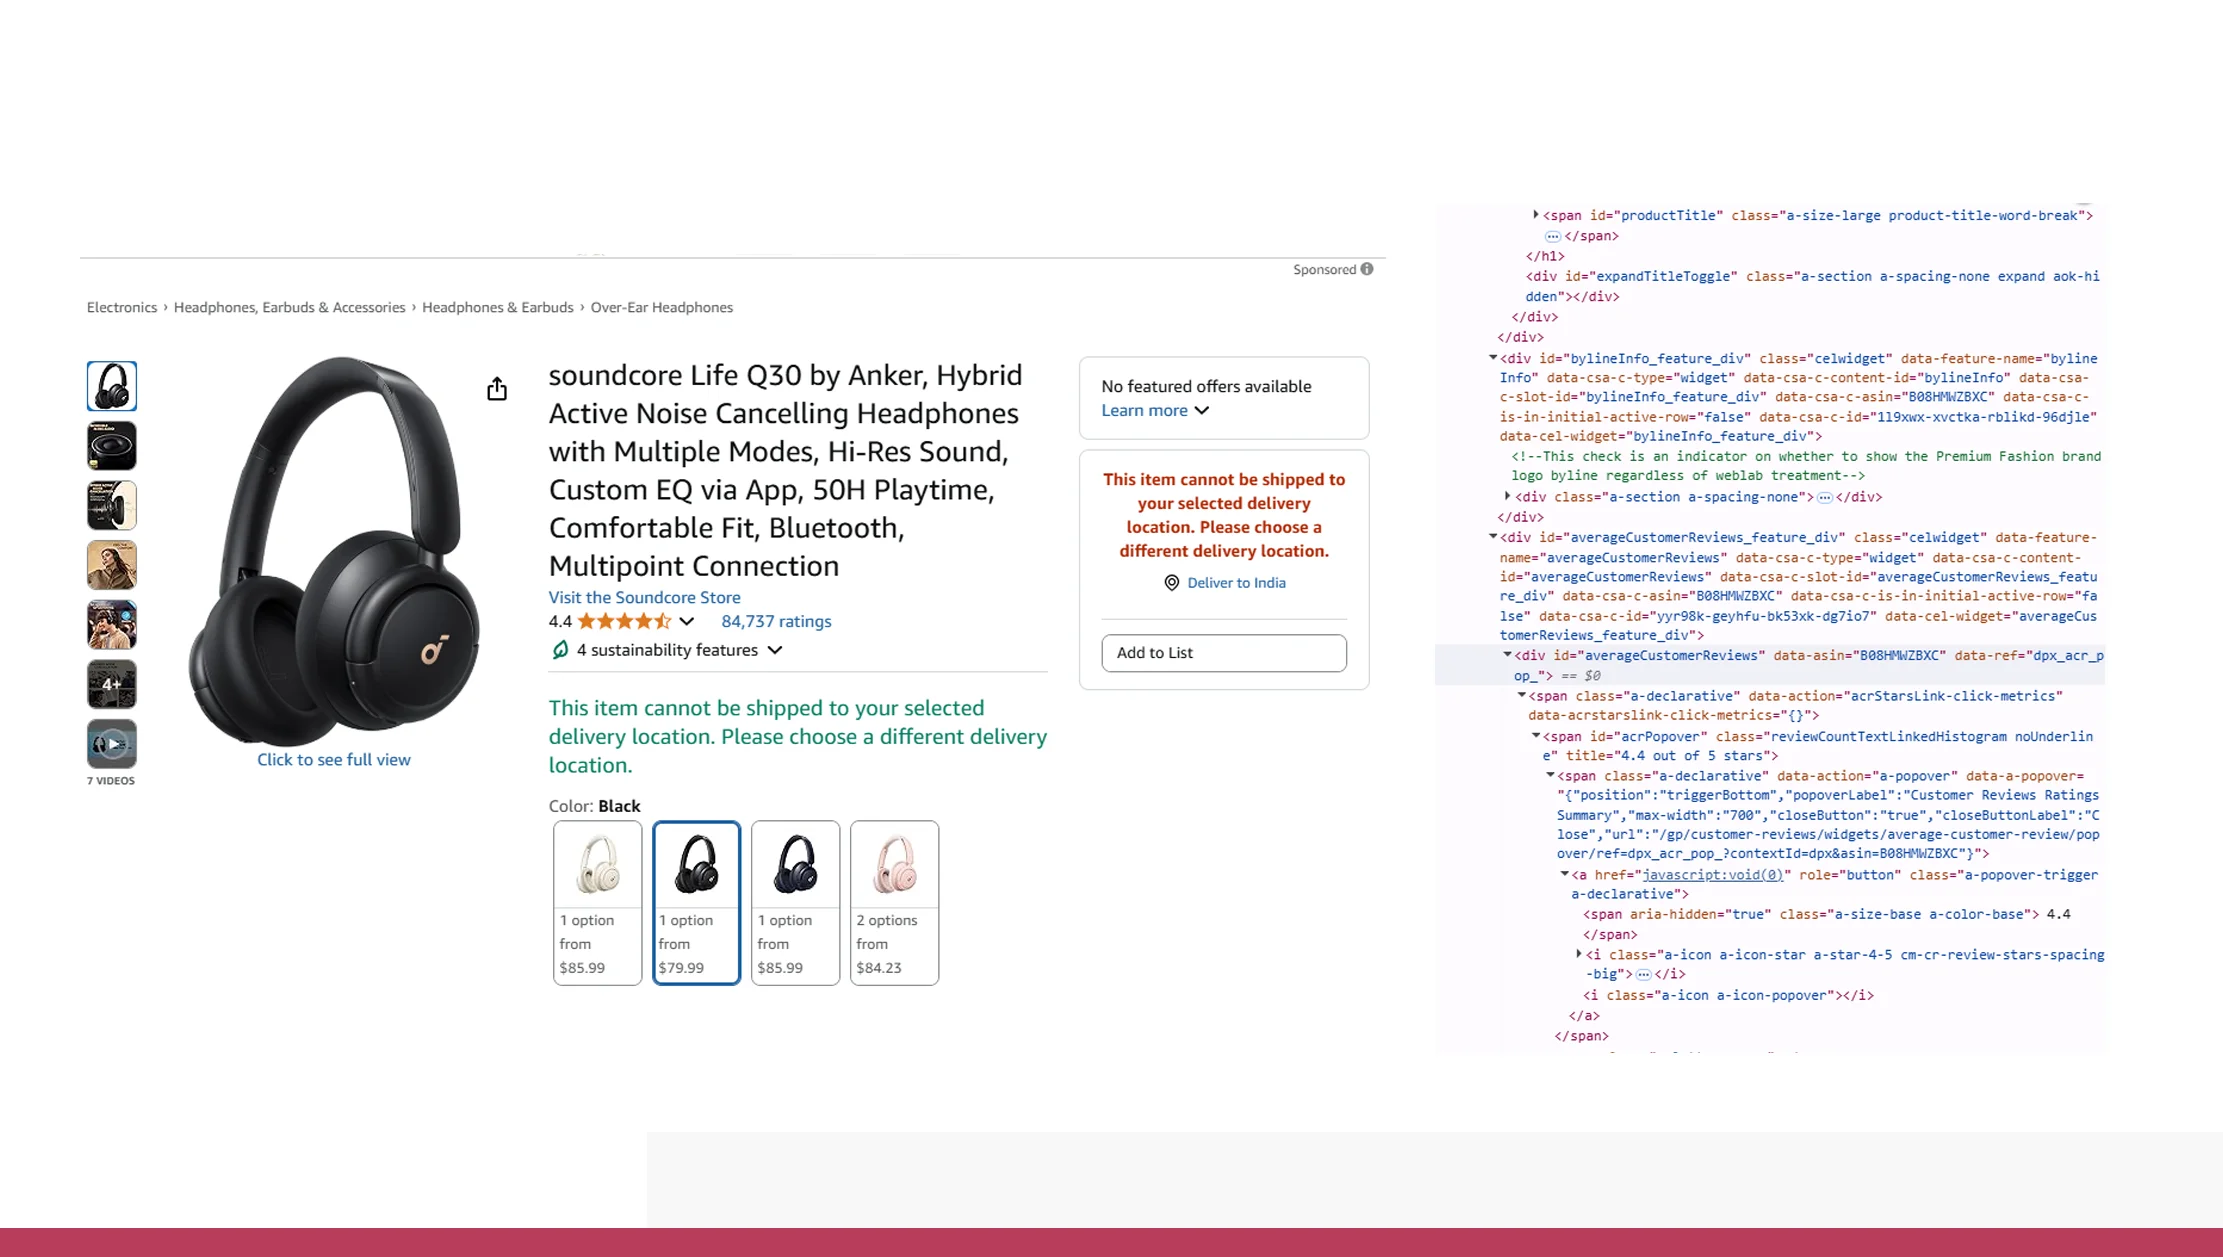Open the 84,737 ratings link
Image resolution: width=2223 pixels, height=1257 pixels.
(776, 621)
